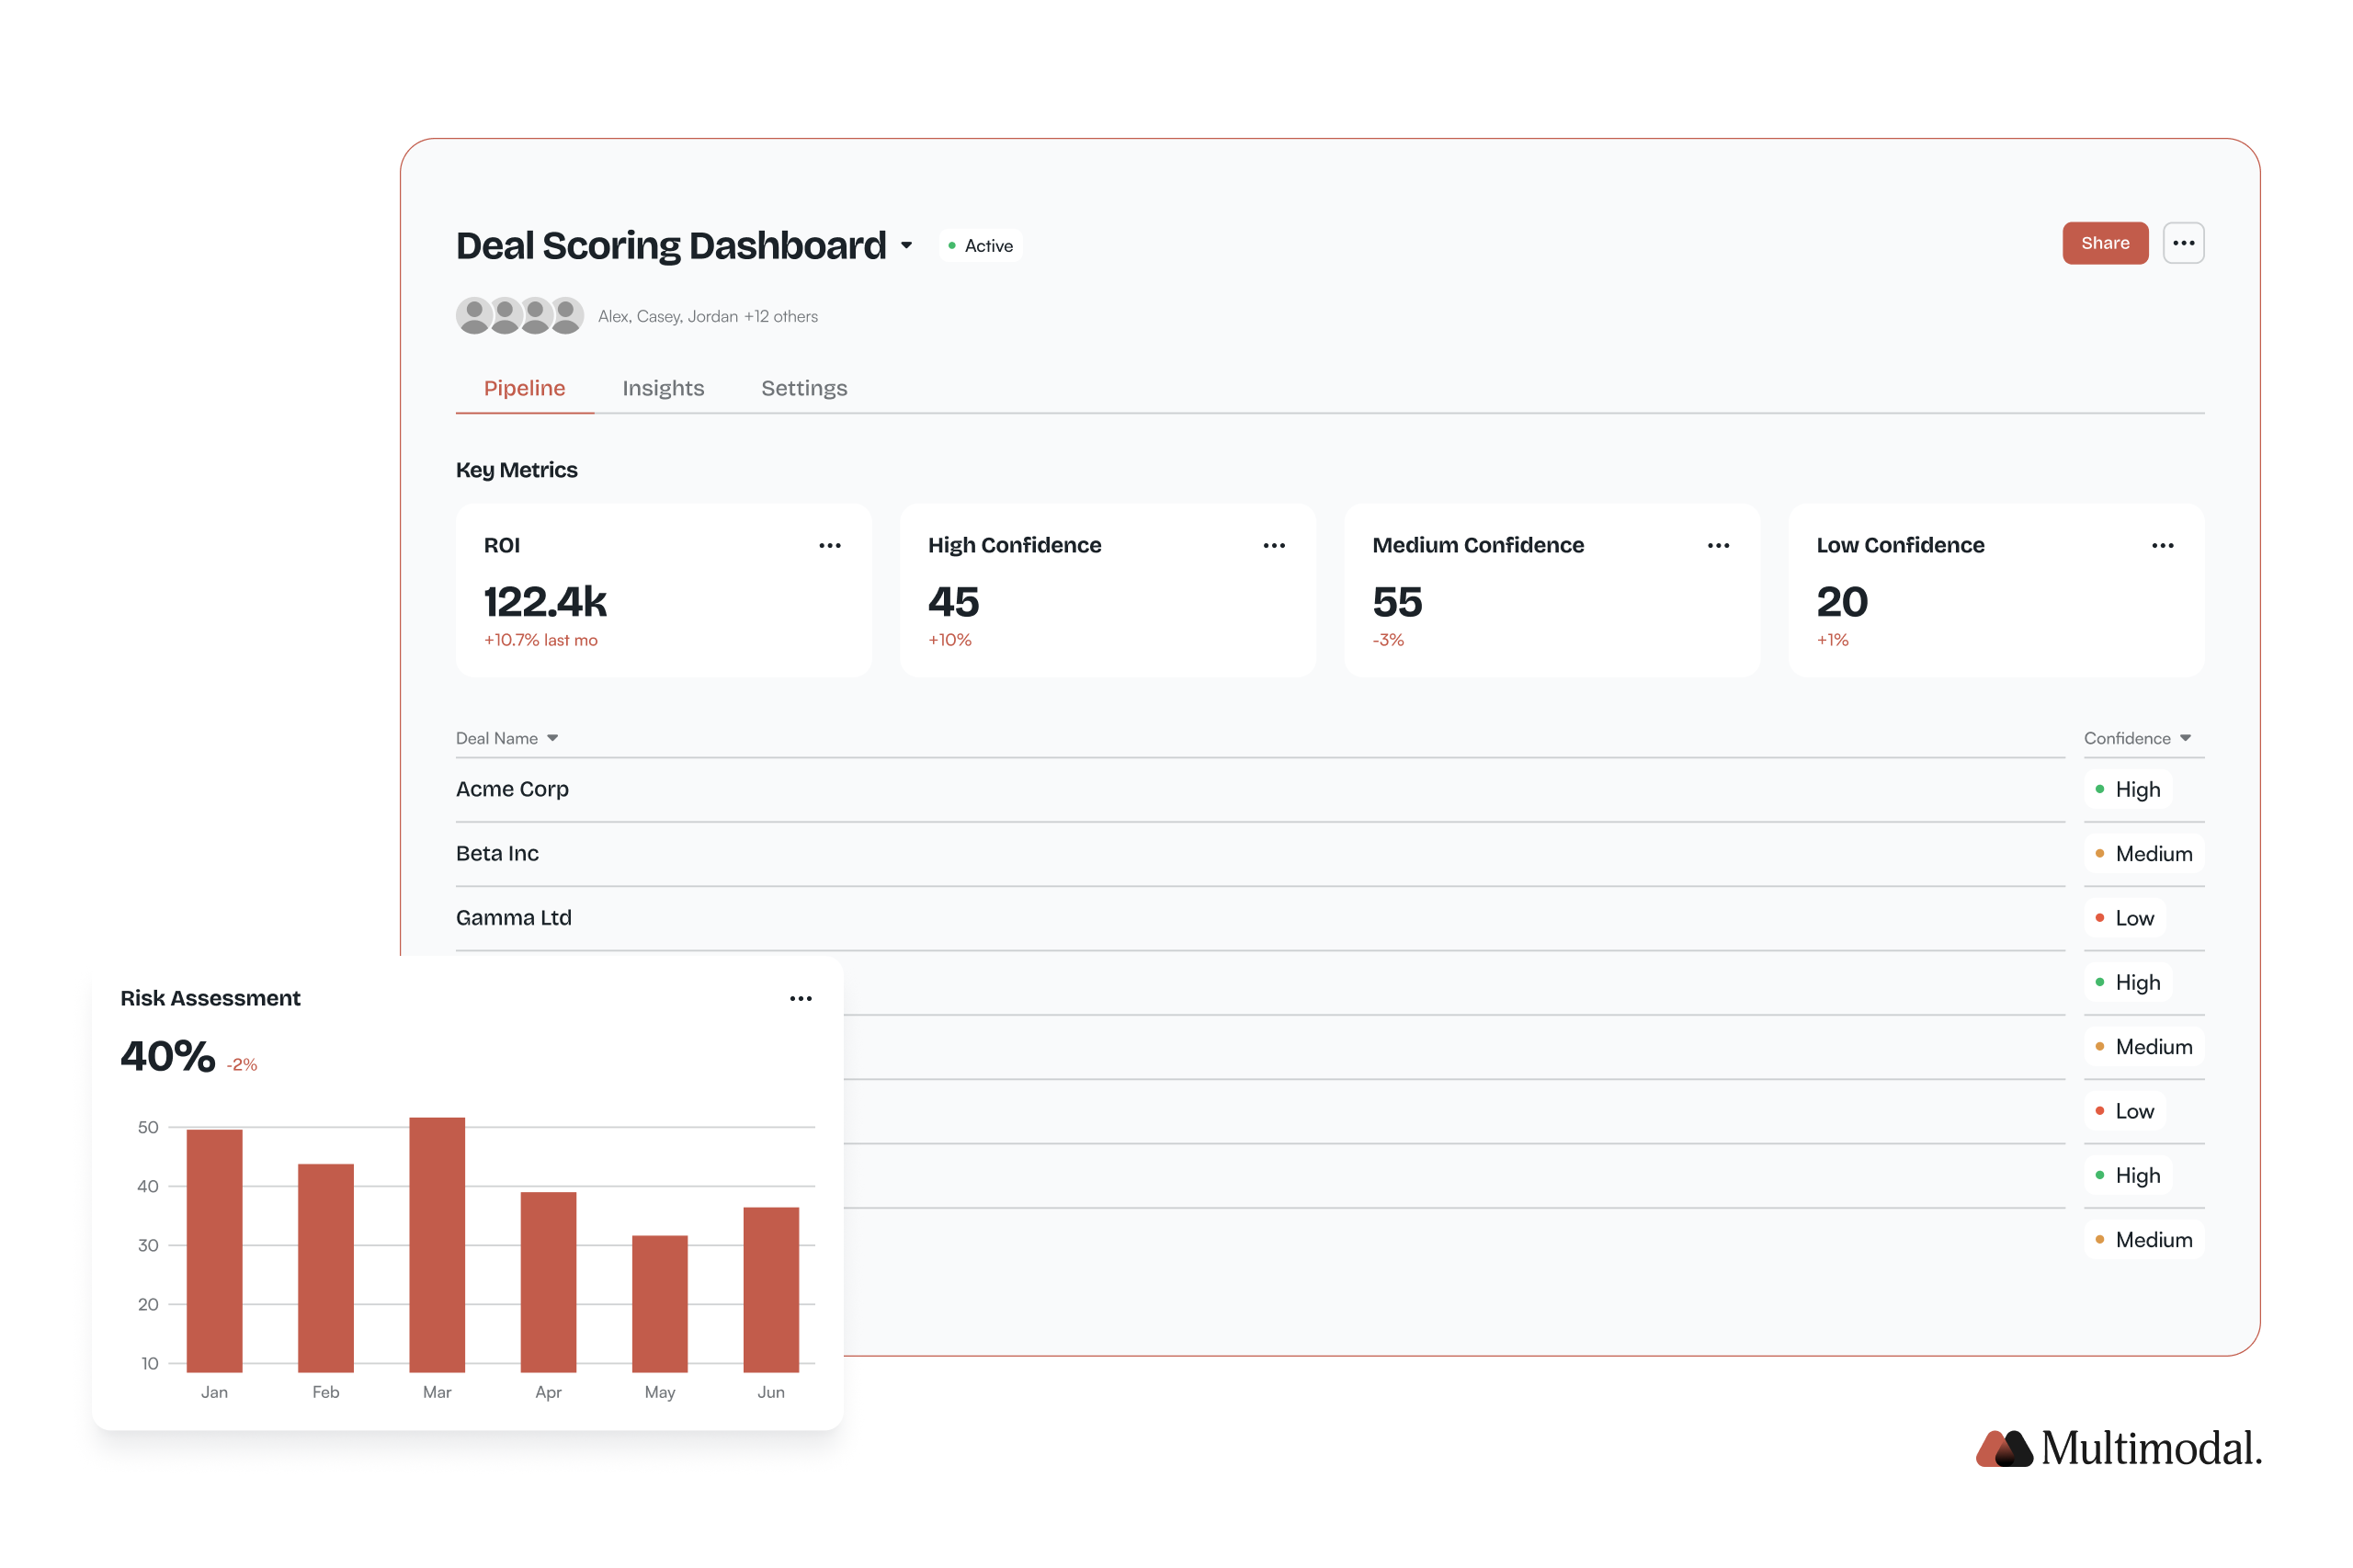
Task: Click the more options button beside Share
Action: 2182,243
